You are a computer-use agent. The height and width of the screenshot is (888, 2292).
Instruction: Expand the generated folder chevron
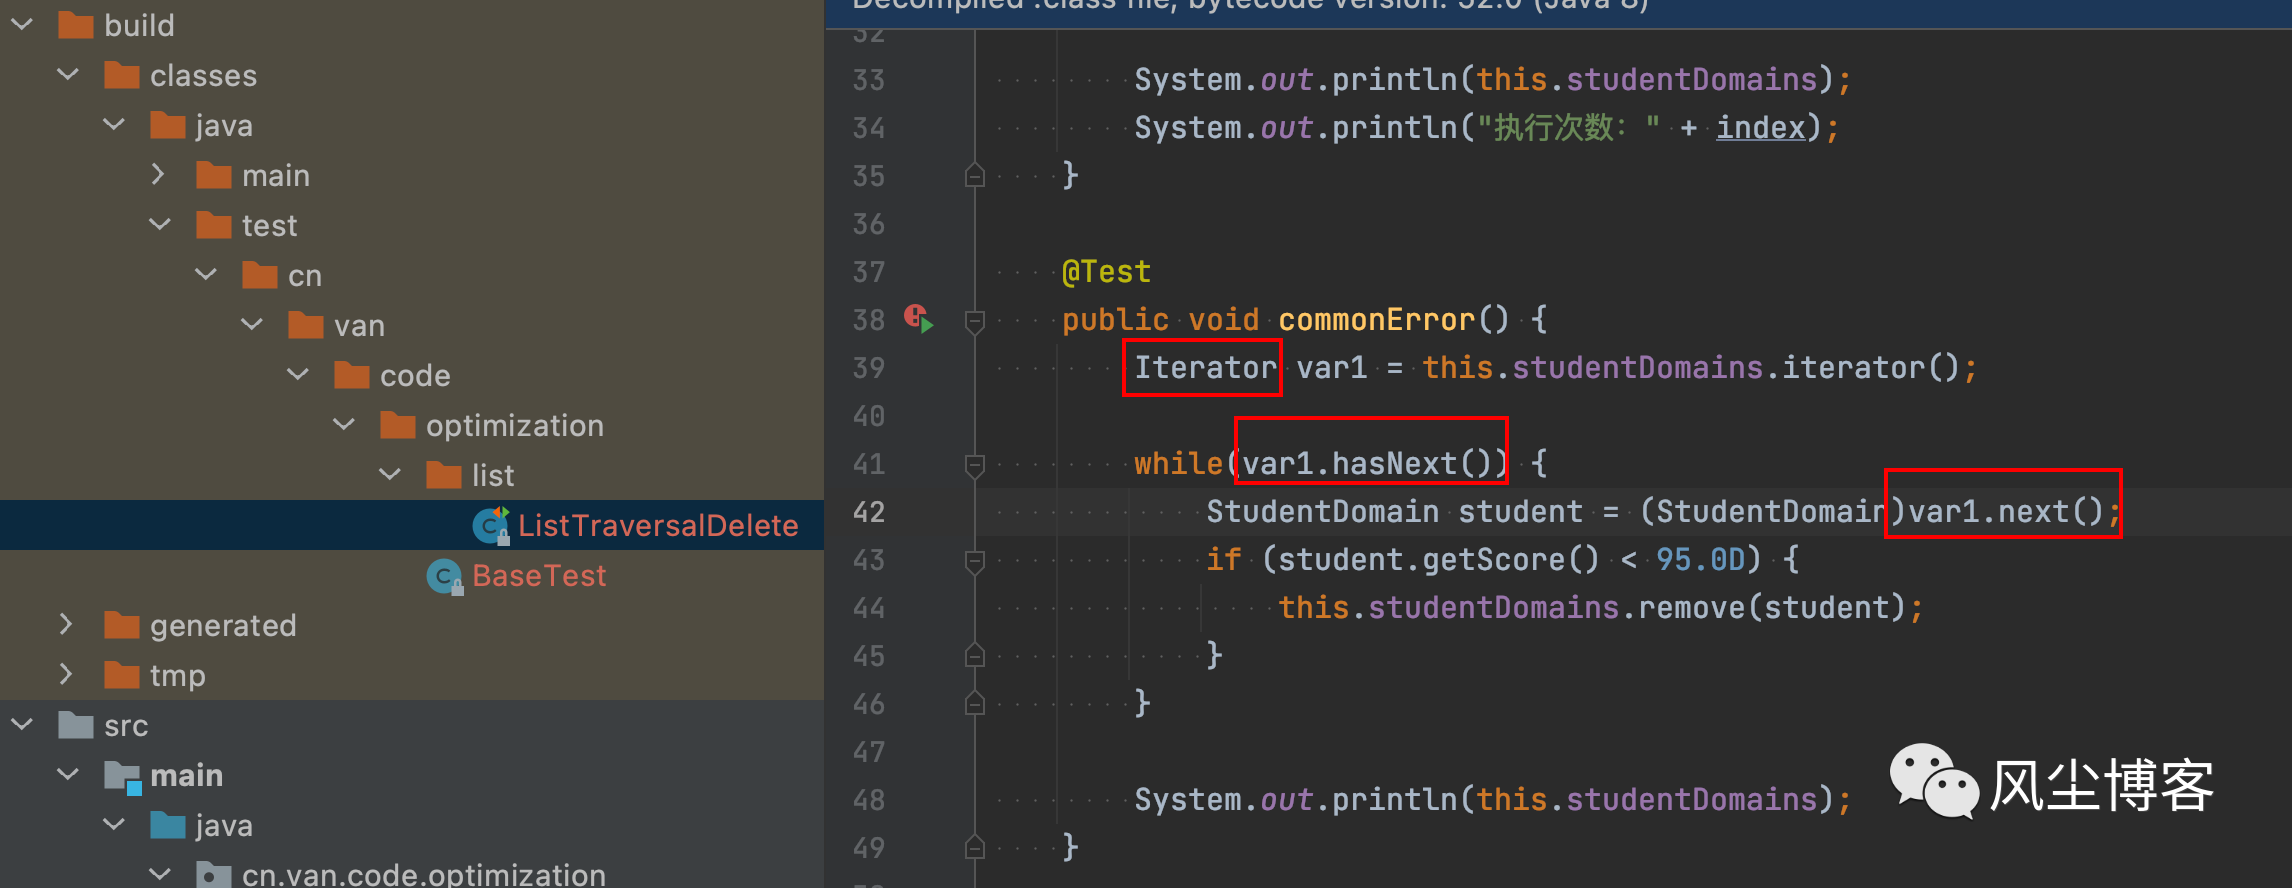67,624
